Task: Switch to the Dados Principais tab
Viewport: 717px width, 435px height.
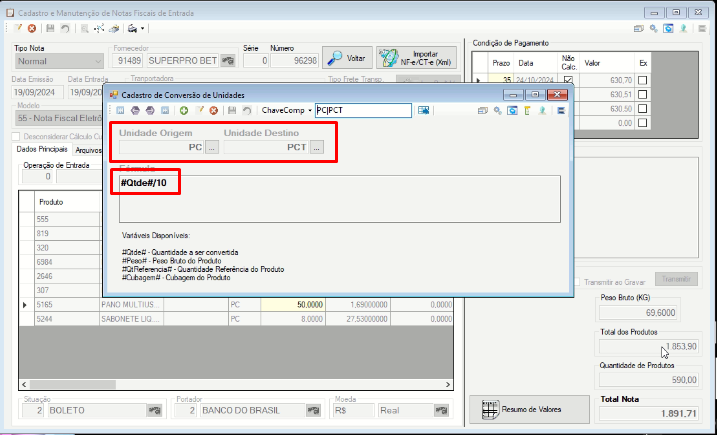Action: point(42,150)
